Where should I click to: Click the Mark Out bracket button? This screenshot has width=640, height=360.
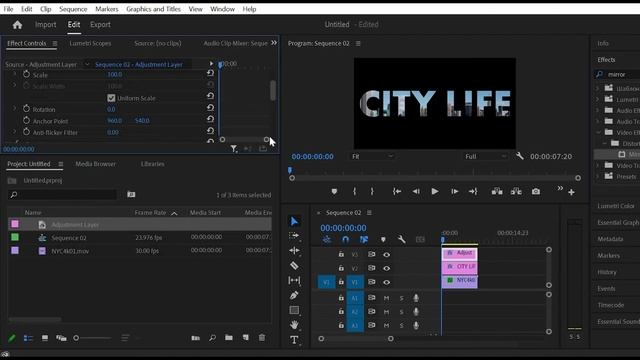point(372,191)
